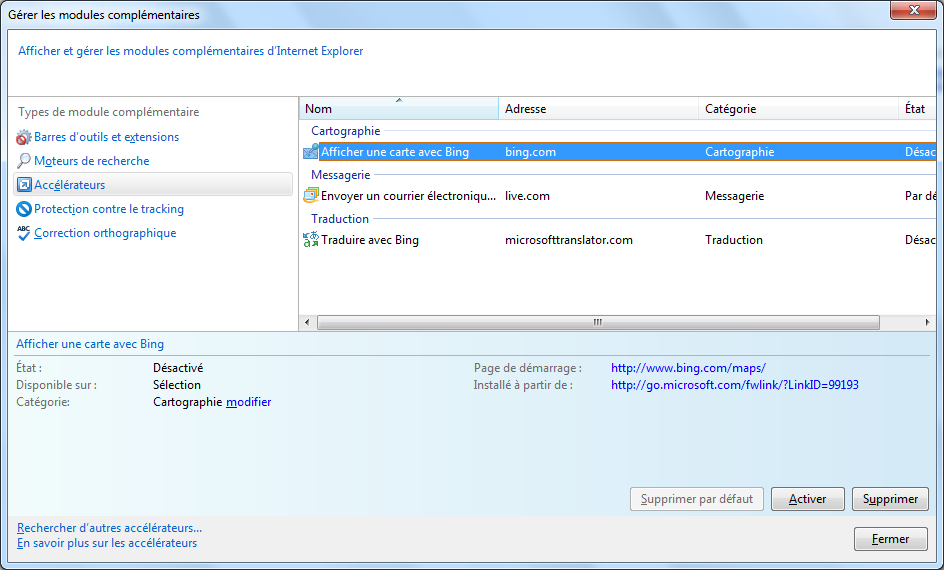Click the Supprimer button
Viewport: 944px width, 570px height.
(890, 499)
